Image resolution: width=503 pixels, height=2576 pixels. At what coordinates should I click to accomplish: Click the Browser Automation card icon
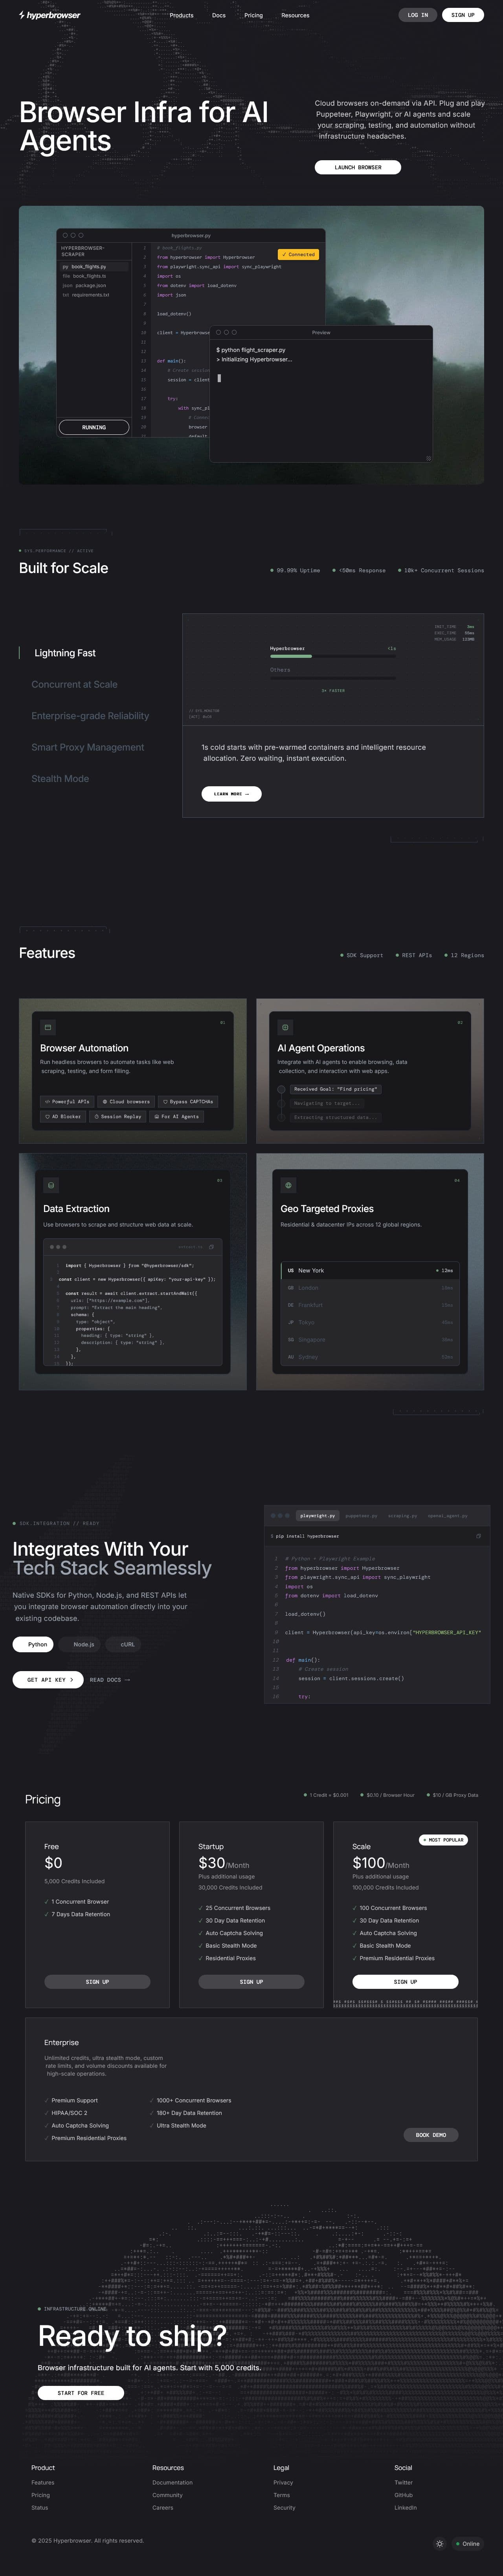pyautogui.click(x=47, y=1027)
